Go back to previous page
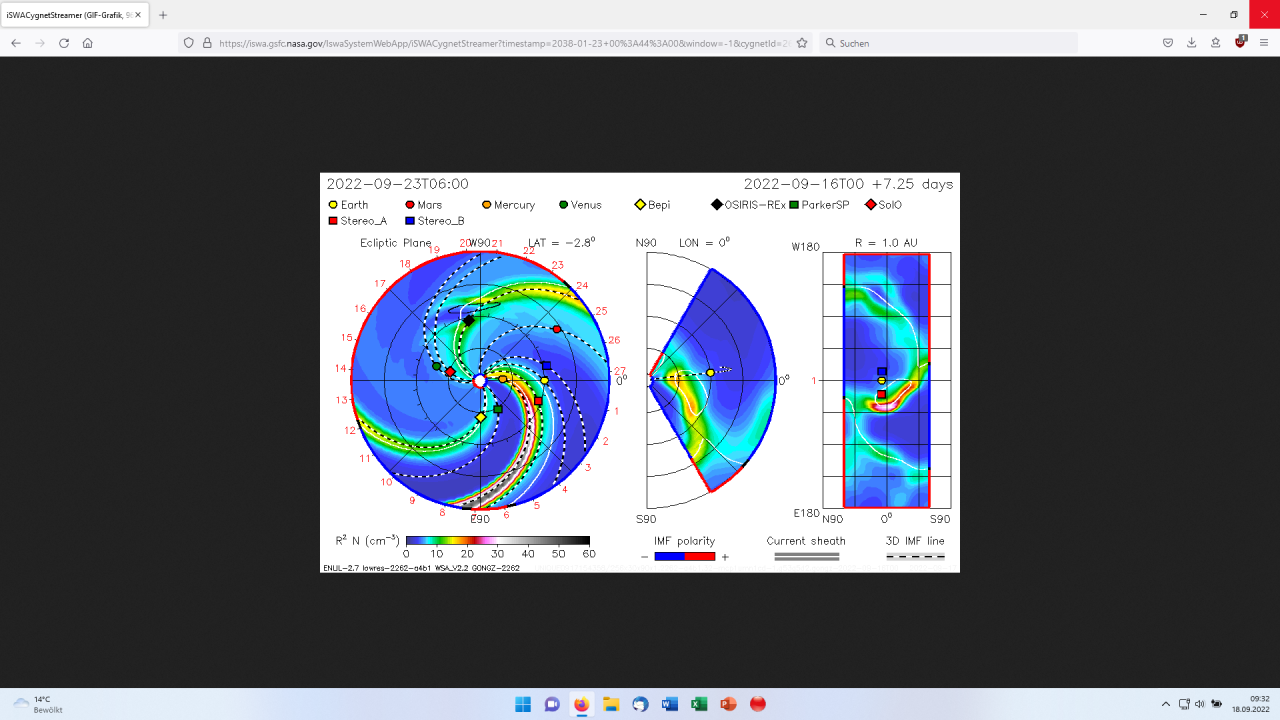The width and height of the screenshot is (1280, 720). [x=16, y=43]
